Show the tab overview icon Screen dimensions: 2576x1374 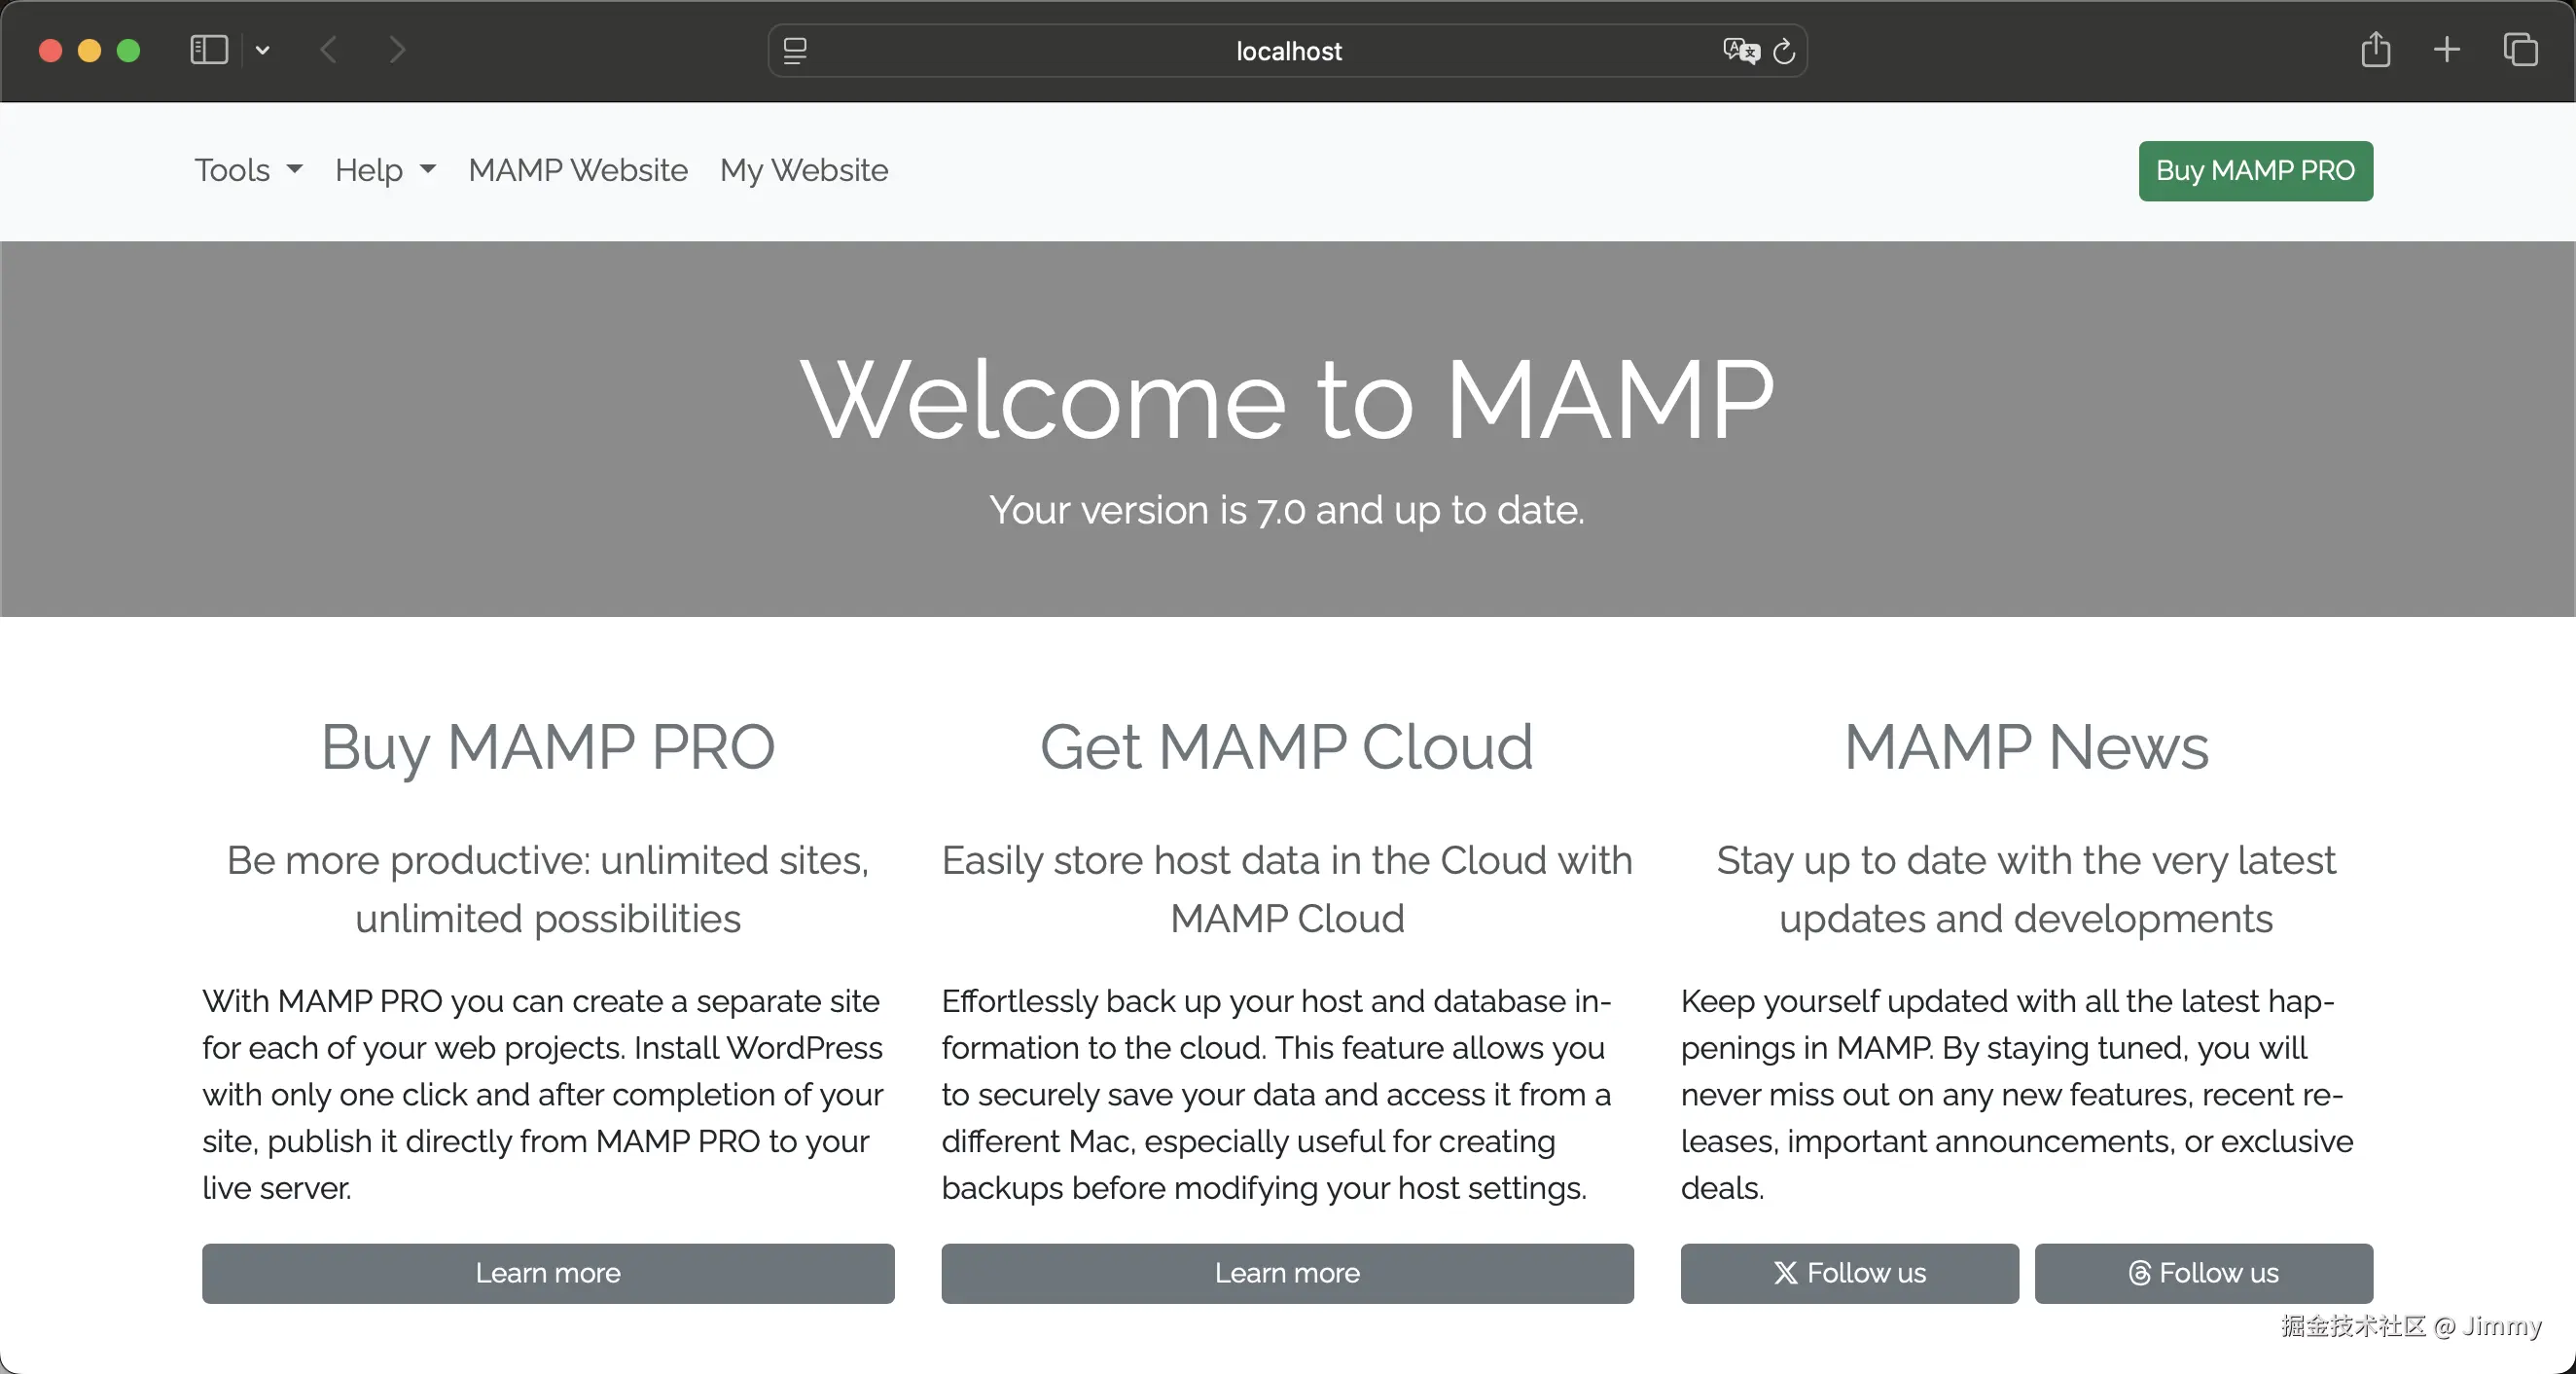point(2520,50)
